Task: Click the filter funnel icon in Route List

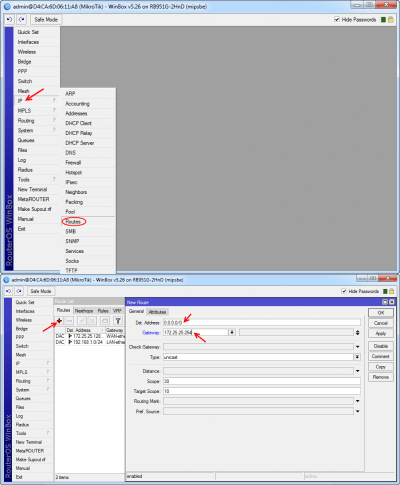Action: click(118, 321)
